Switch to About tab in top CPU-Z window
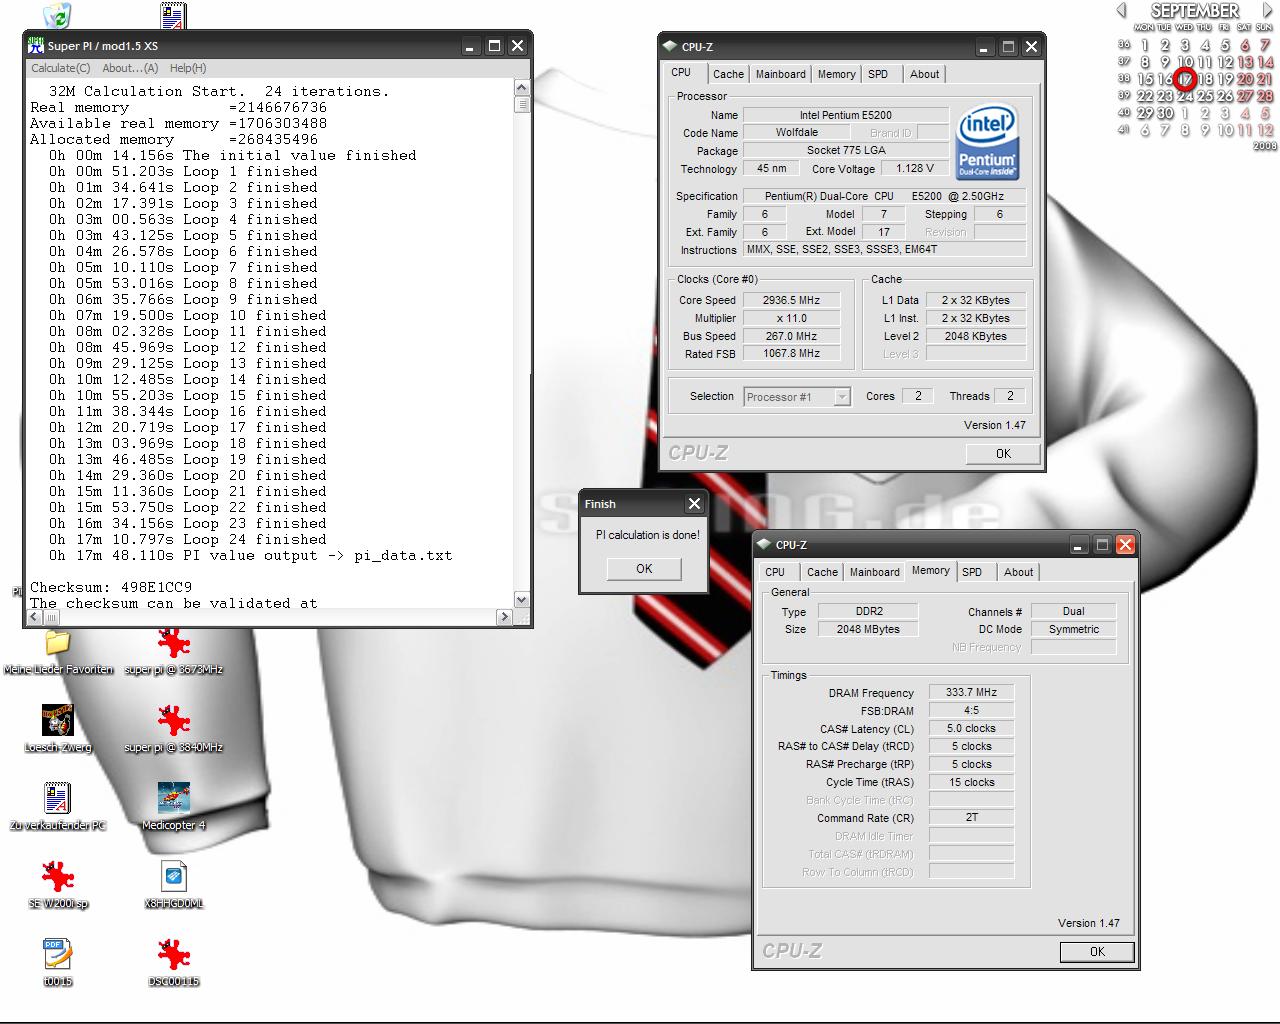Screen dimensions: 1280x1024 click(x=924, y=74)
